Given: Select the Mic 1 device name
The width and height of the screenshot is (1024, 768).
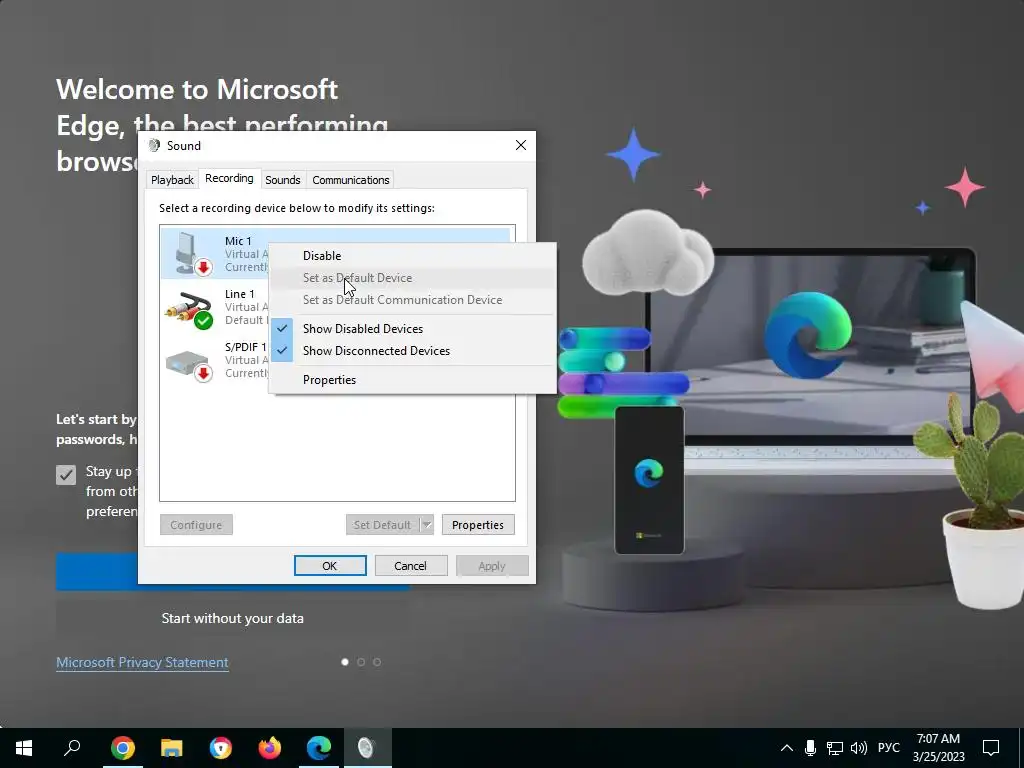Looking at the screenshot, I should [238, 241].
